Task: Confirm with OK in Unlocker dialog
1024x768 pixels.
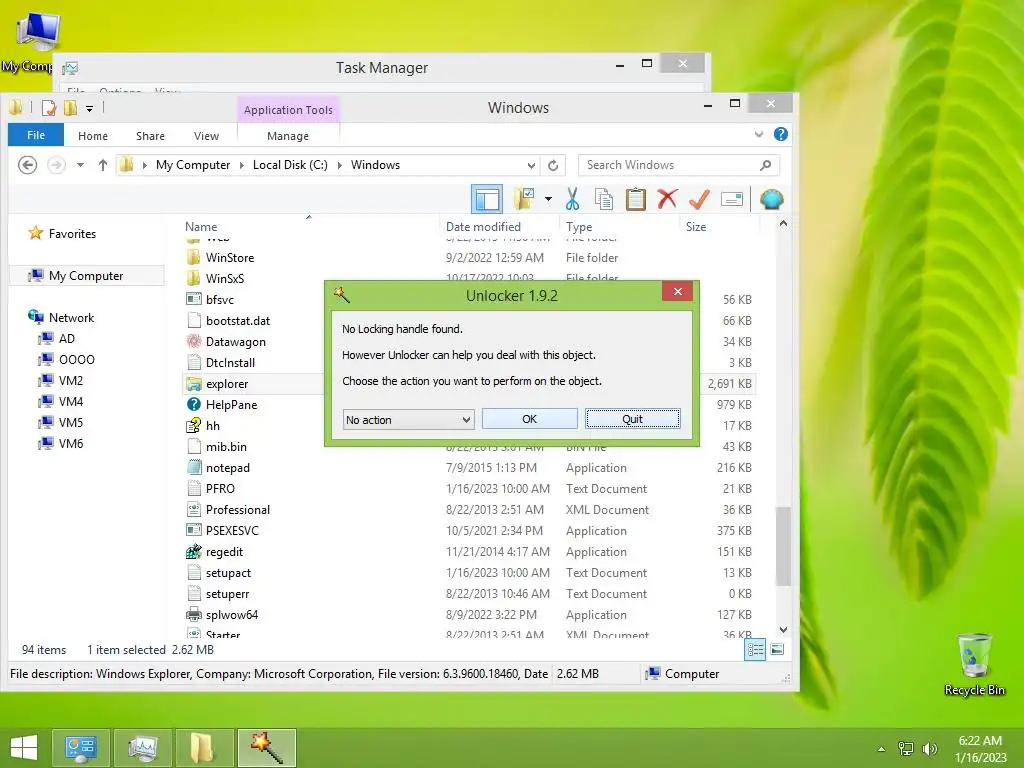Action: (x=530, y=419)
